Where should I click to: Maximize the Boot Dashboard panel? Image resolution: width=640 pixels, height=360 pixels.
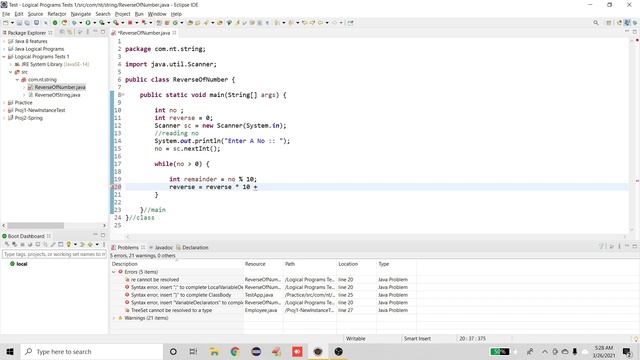click(x=103, y=235)
